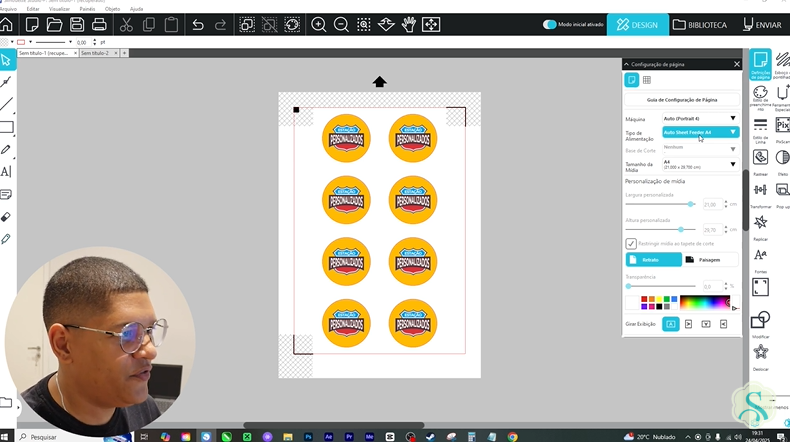Go to the DESIGN tab

637,24
